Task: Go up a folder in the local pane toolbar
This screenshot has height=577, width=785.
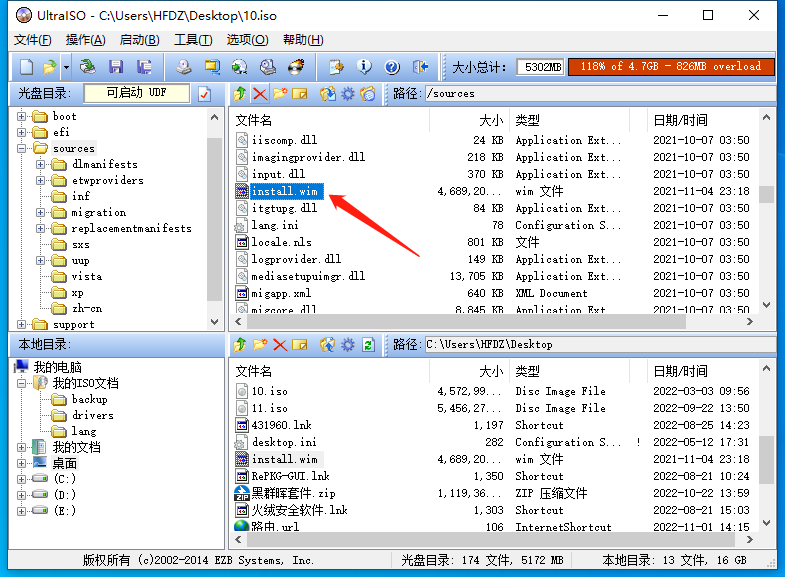Action: (240, 345)
